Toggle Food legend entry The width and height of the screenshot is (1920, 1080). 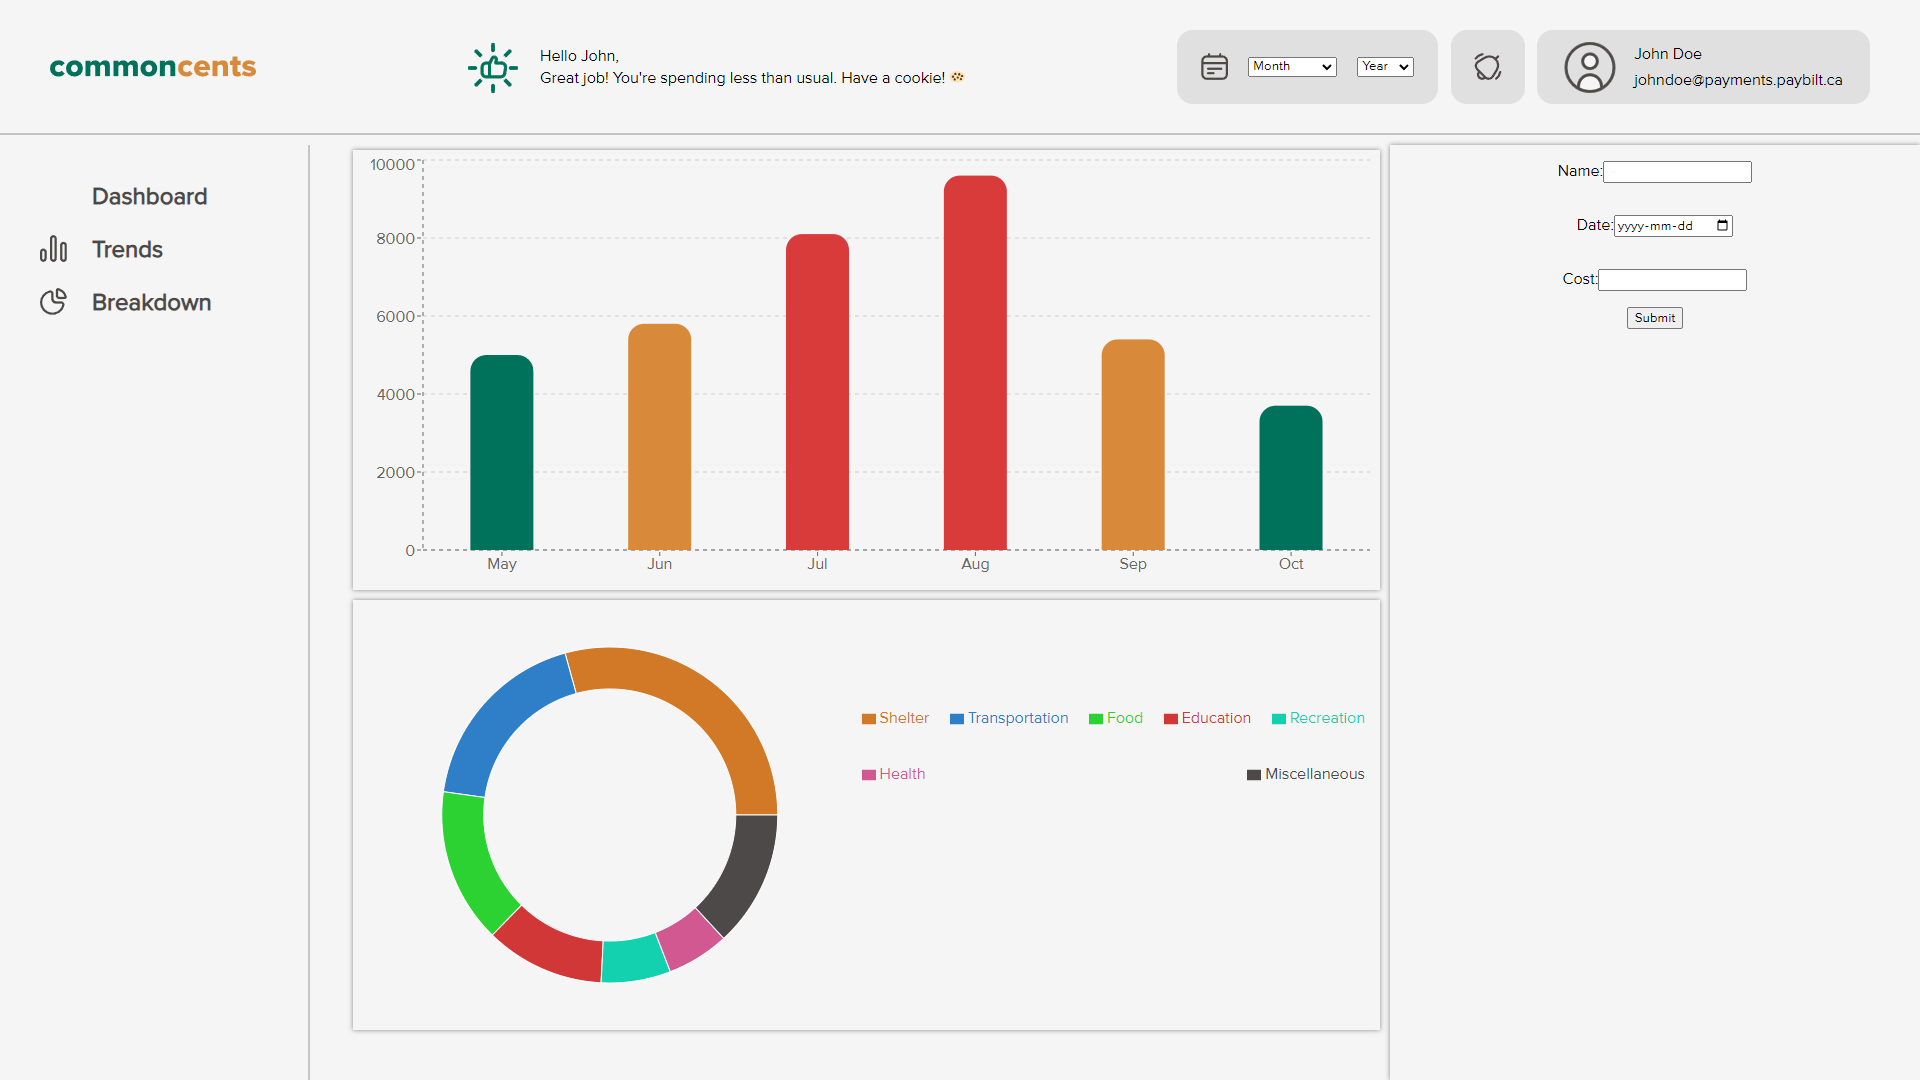point(1116,718)
